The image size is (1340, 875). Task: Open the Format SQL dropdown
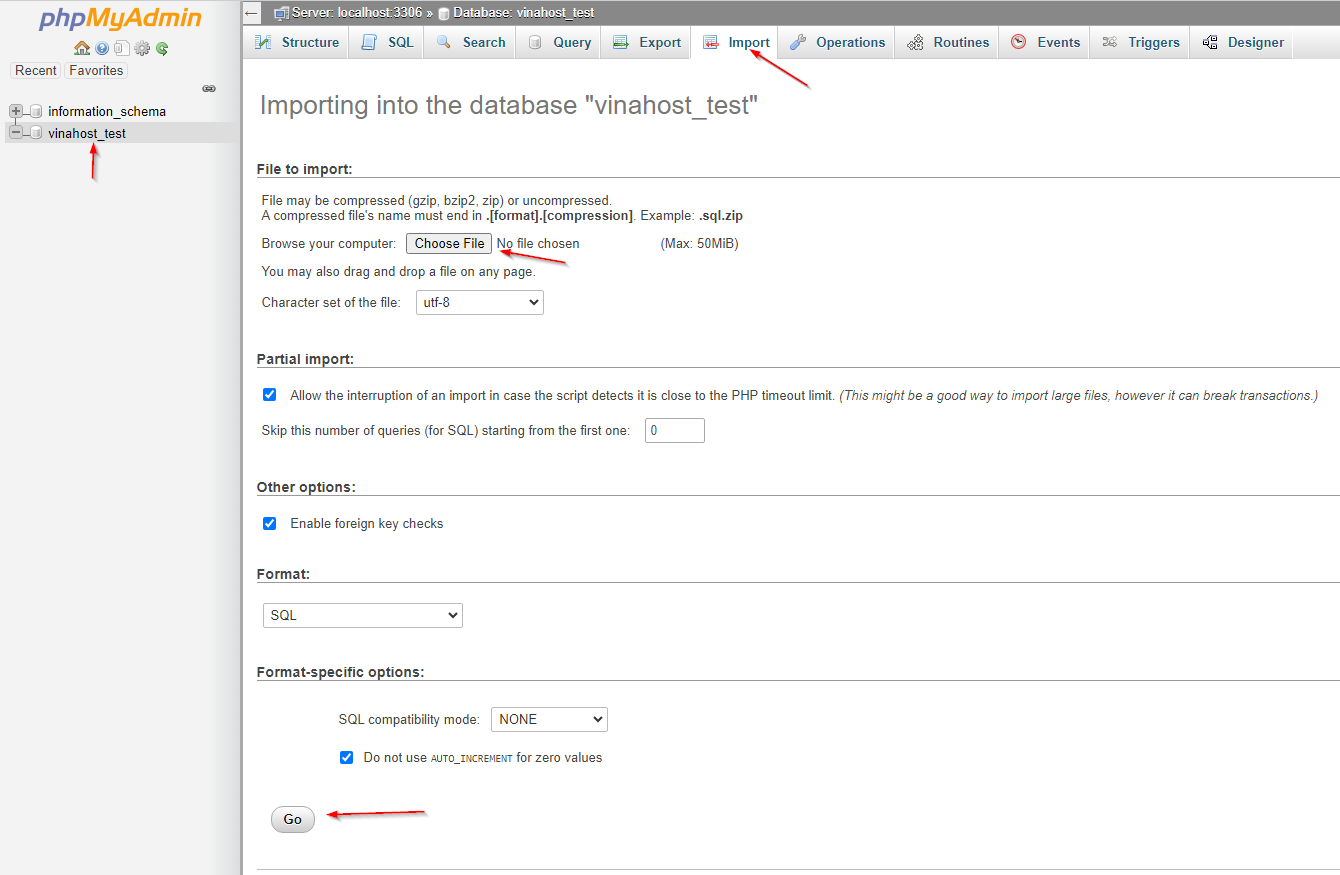click(x=362, y=615)
